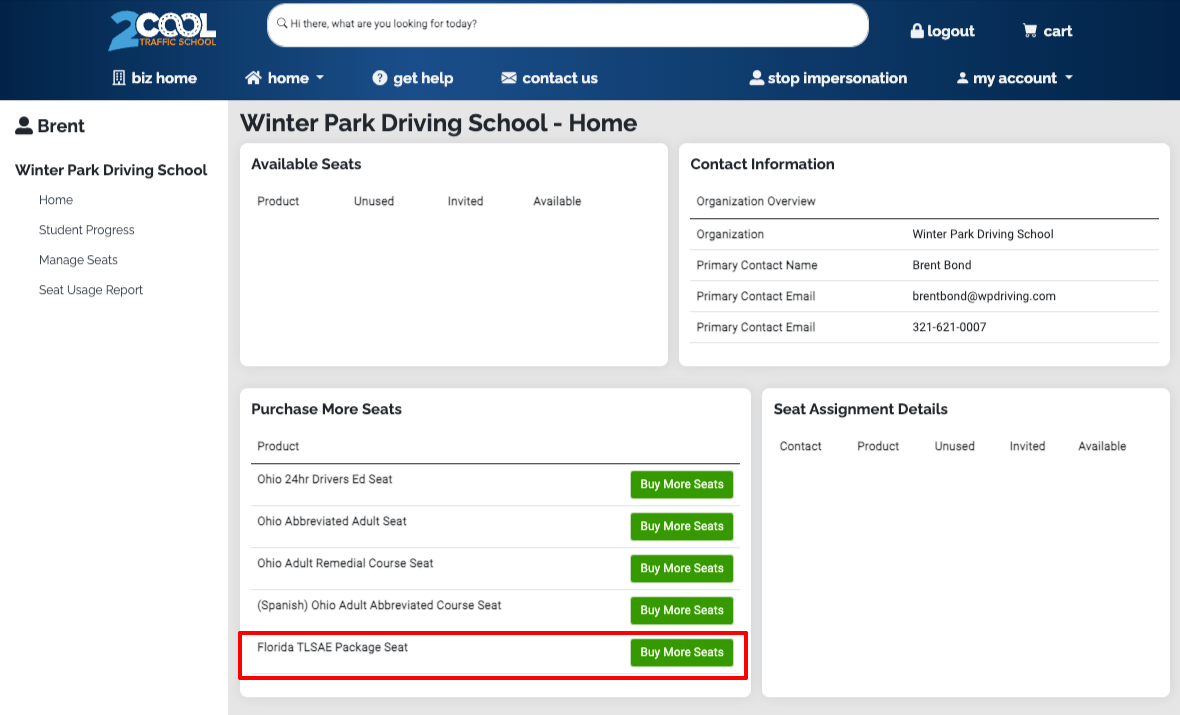Click the Brent Bond contact name

pyautogui.click(x=941, y=265)
